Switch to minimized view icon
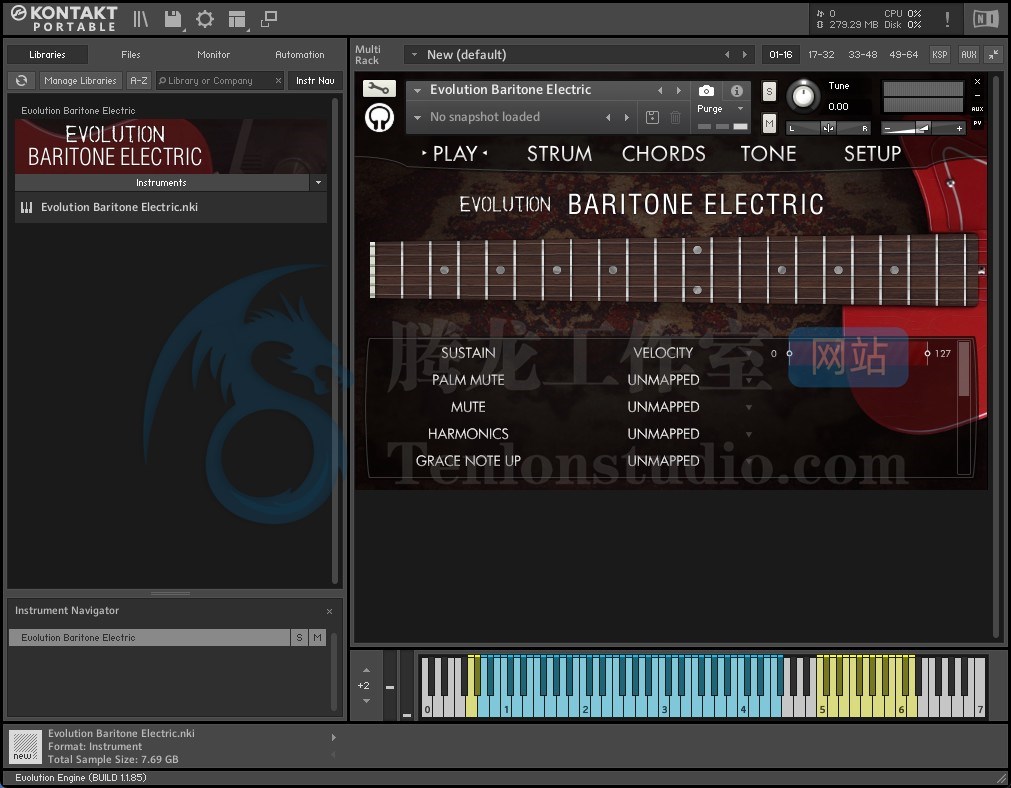1011x788 pixels. (269, 19)
